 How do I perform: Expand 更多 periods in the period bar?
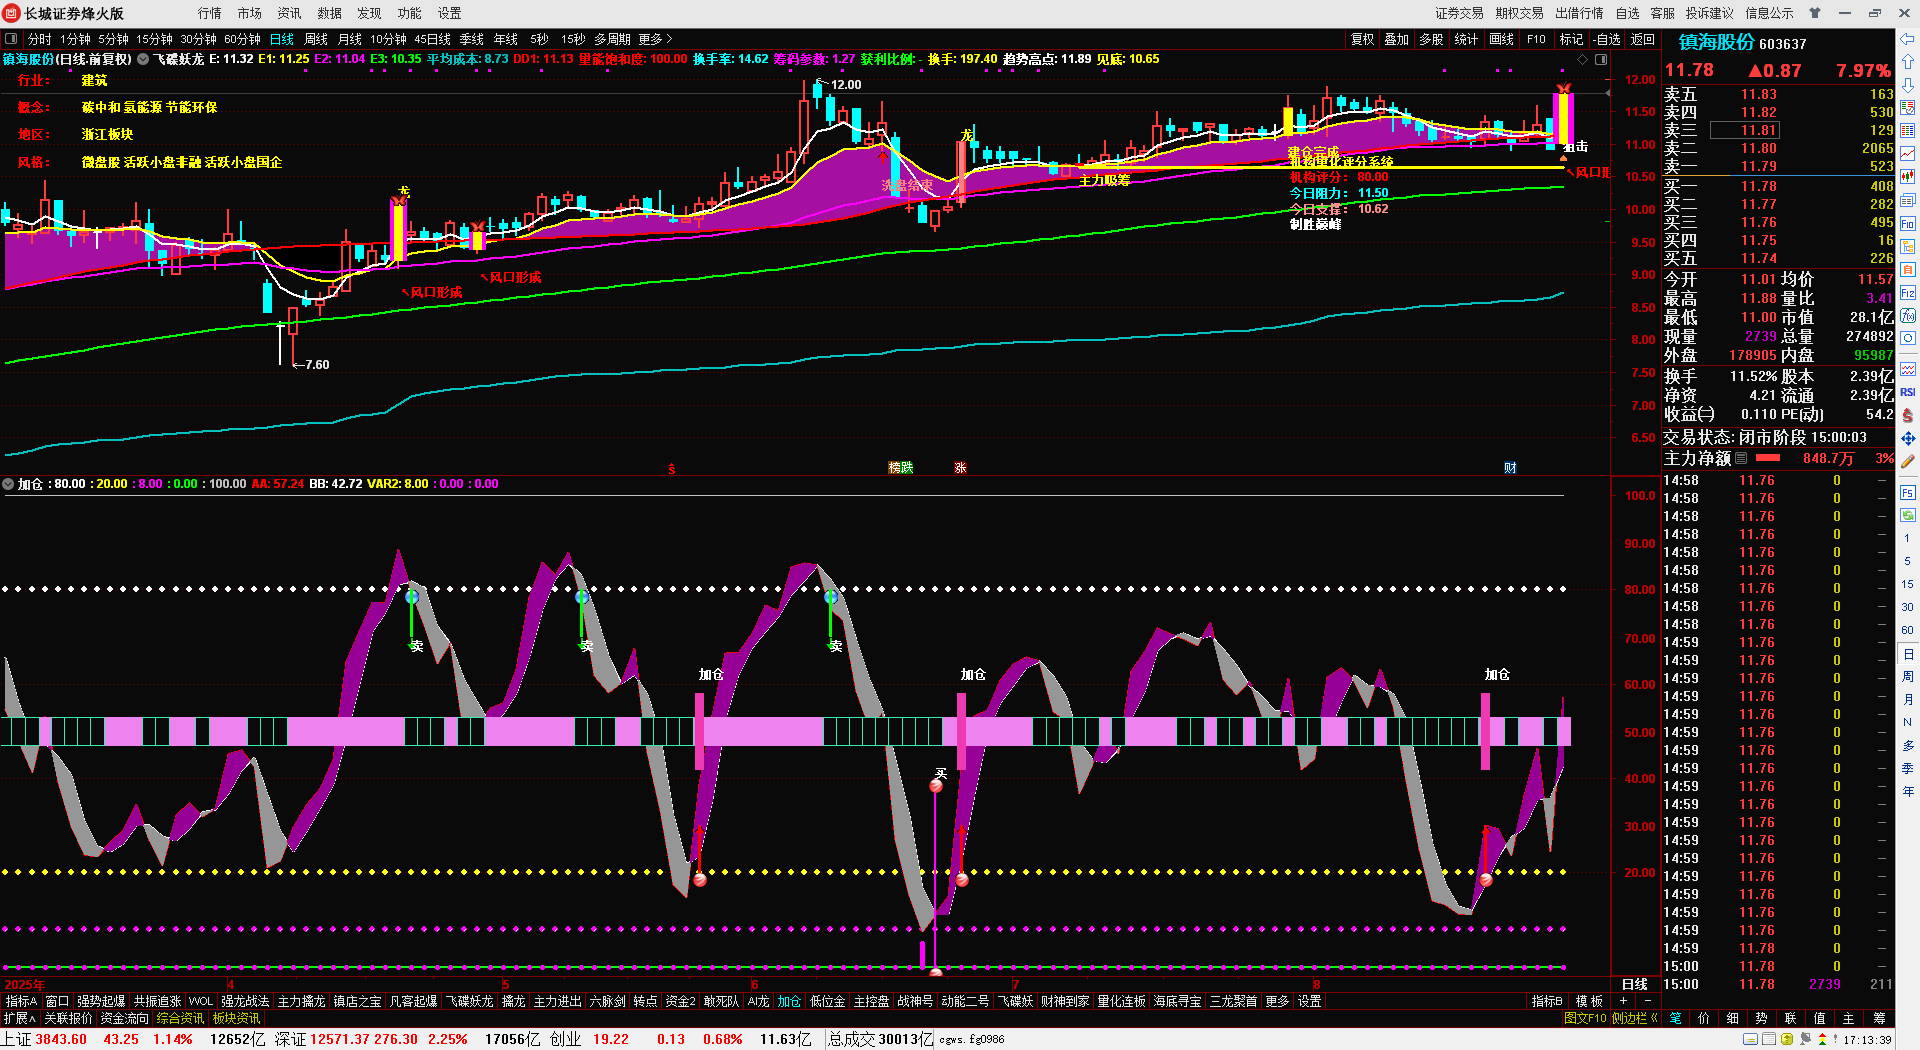pyautogui.click(x=655, y=39)
